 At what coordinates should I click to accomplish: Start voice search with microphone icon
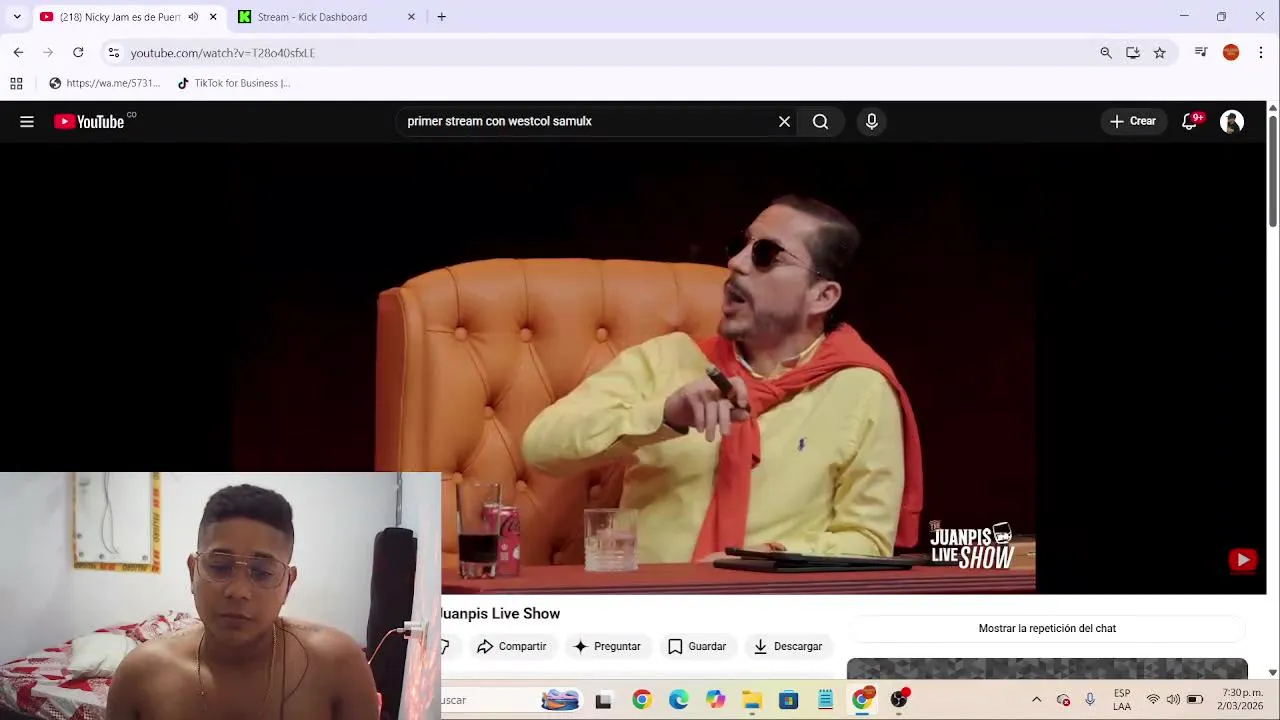872,121
